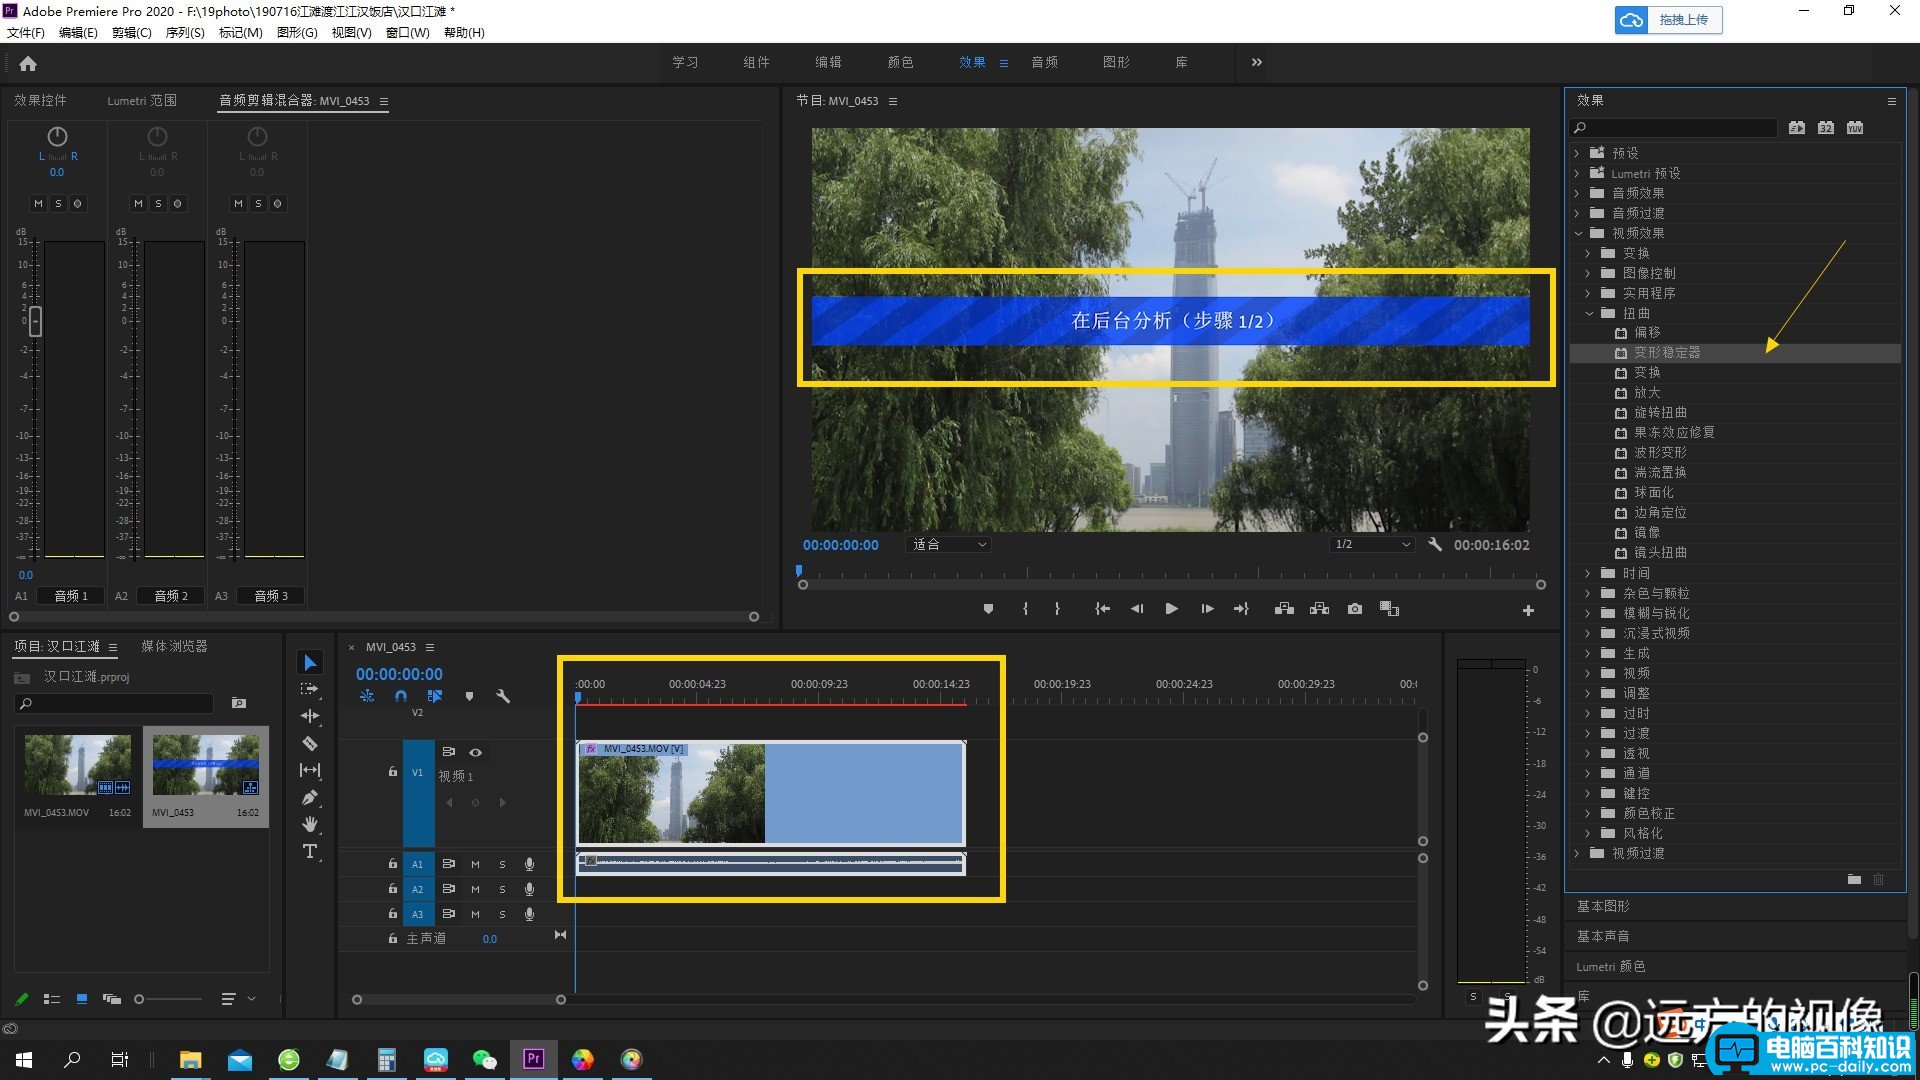Solo track A2 in timeline
The width and height of the screenshot is (1920, 1080).
[502, 889]
